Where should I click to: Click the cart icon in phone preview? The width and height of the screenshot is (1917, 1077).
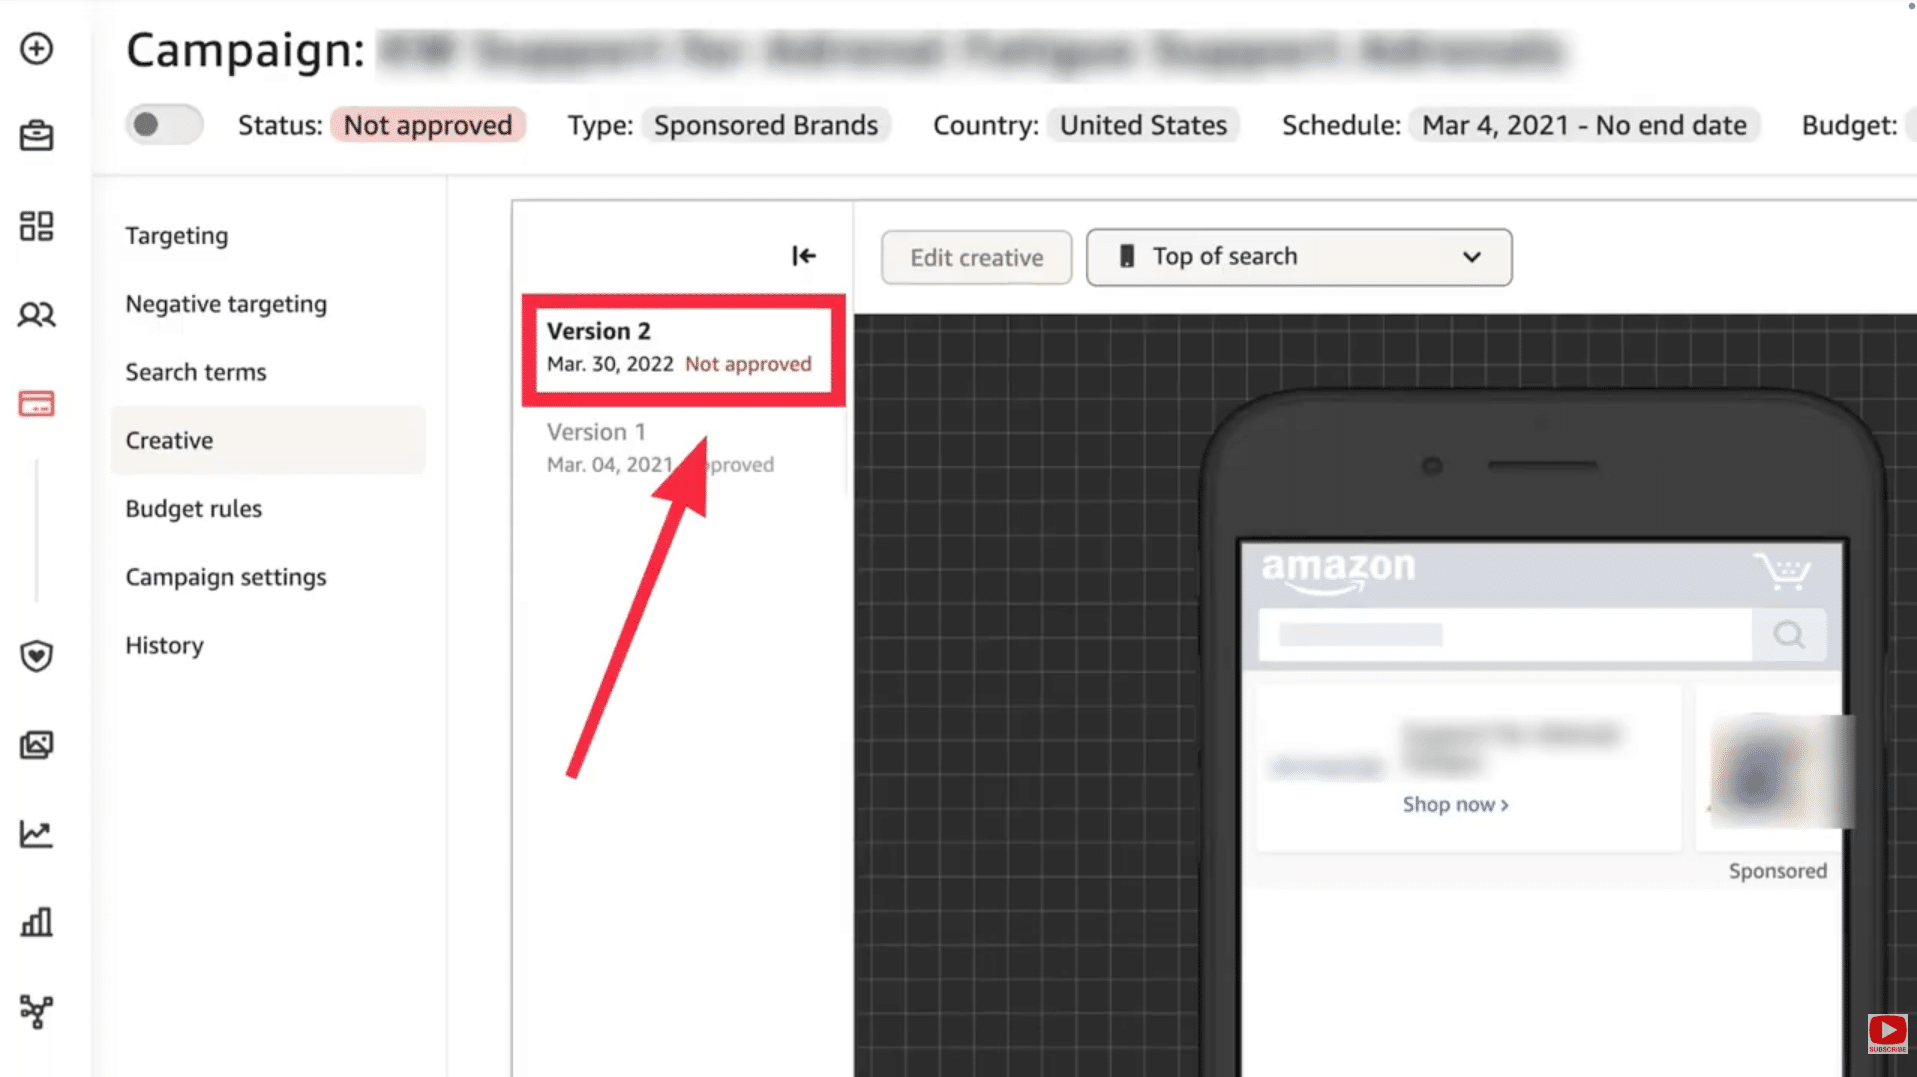1783,571
